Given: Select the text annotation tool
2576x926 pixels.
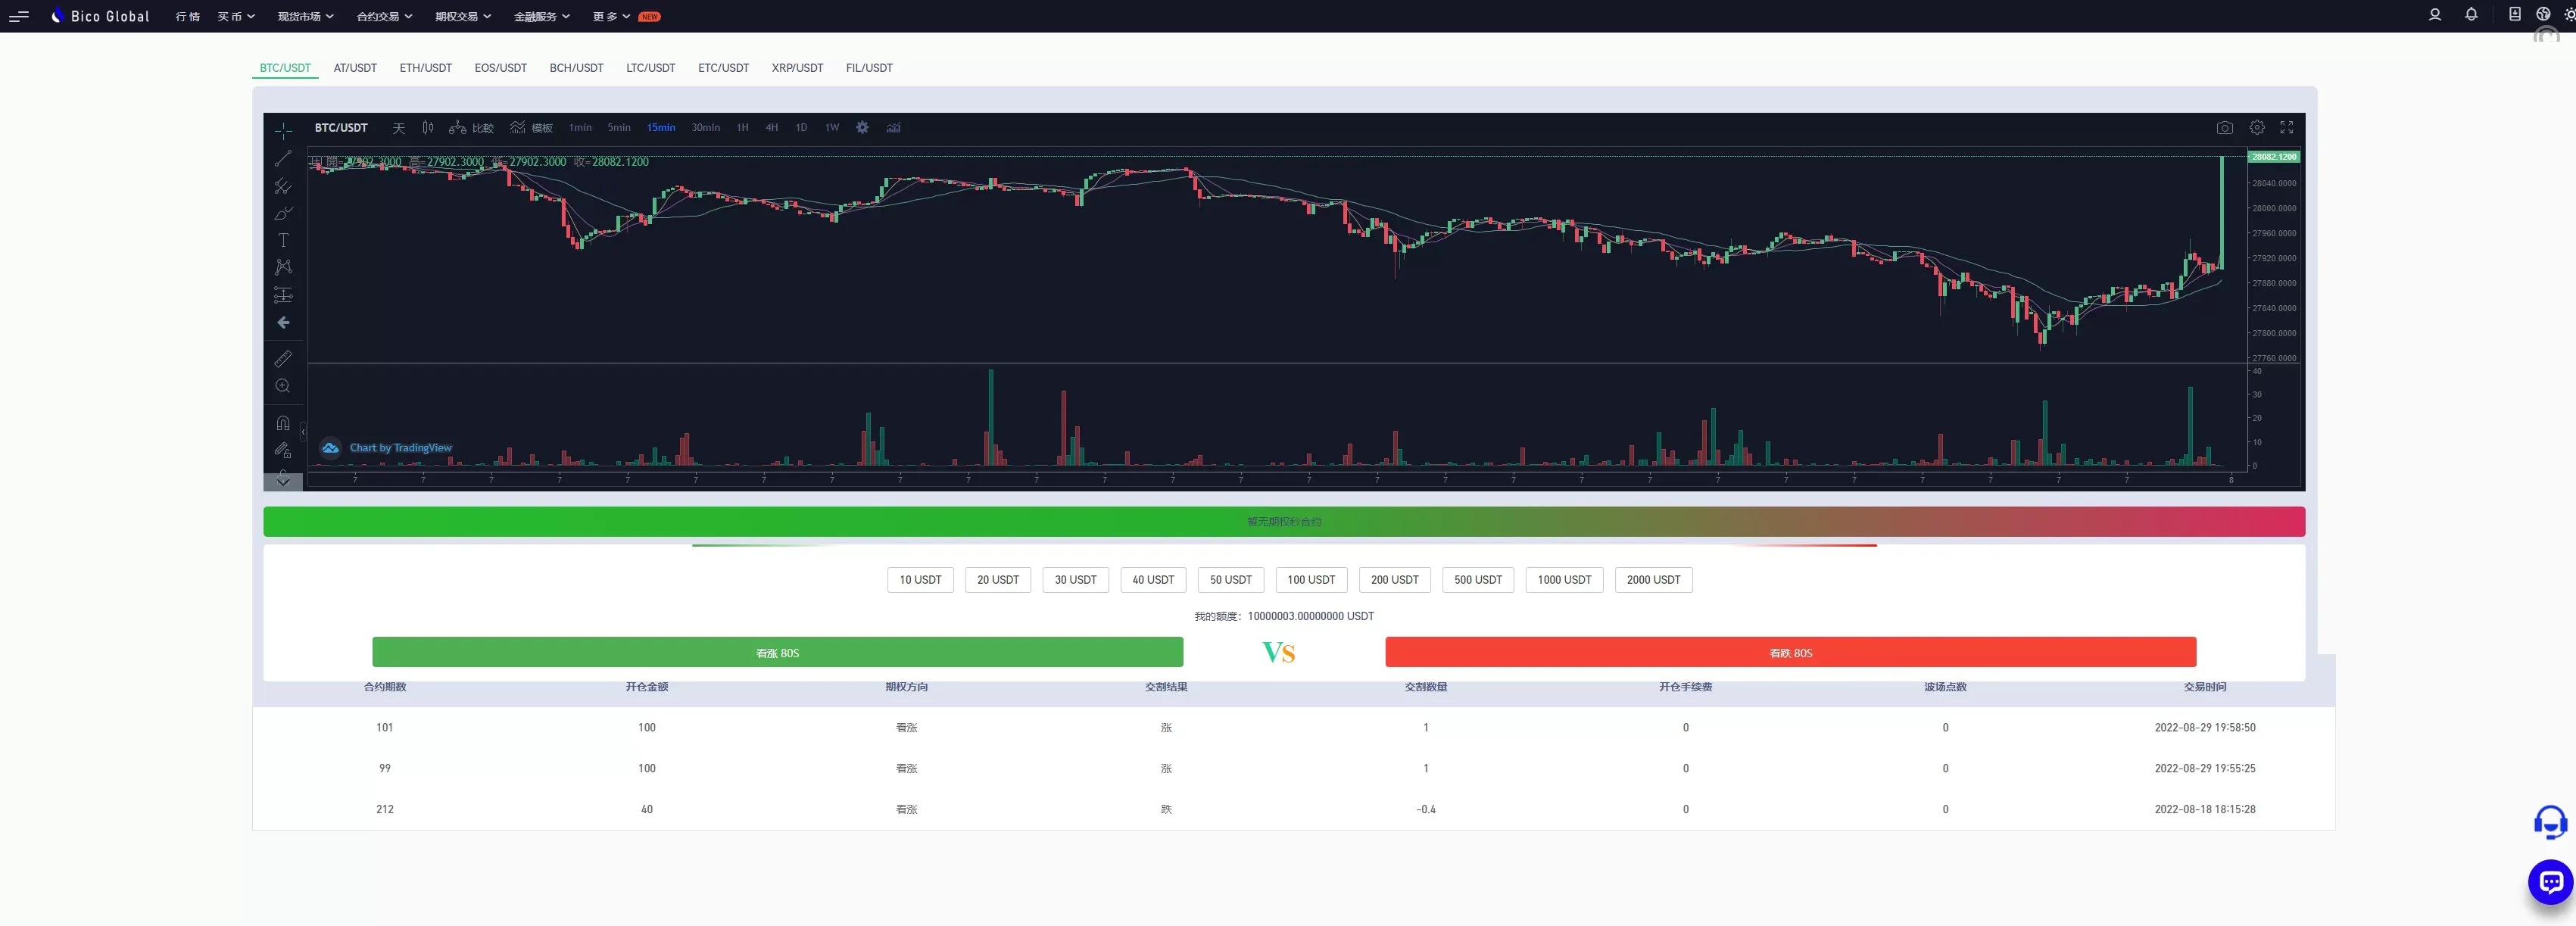Looking at the screenshot, I should [x=283, y=240].
